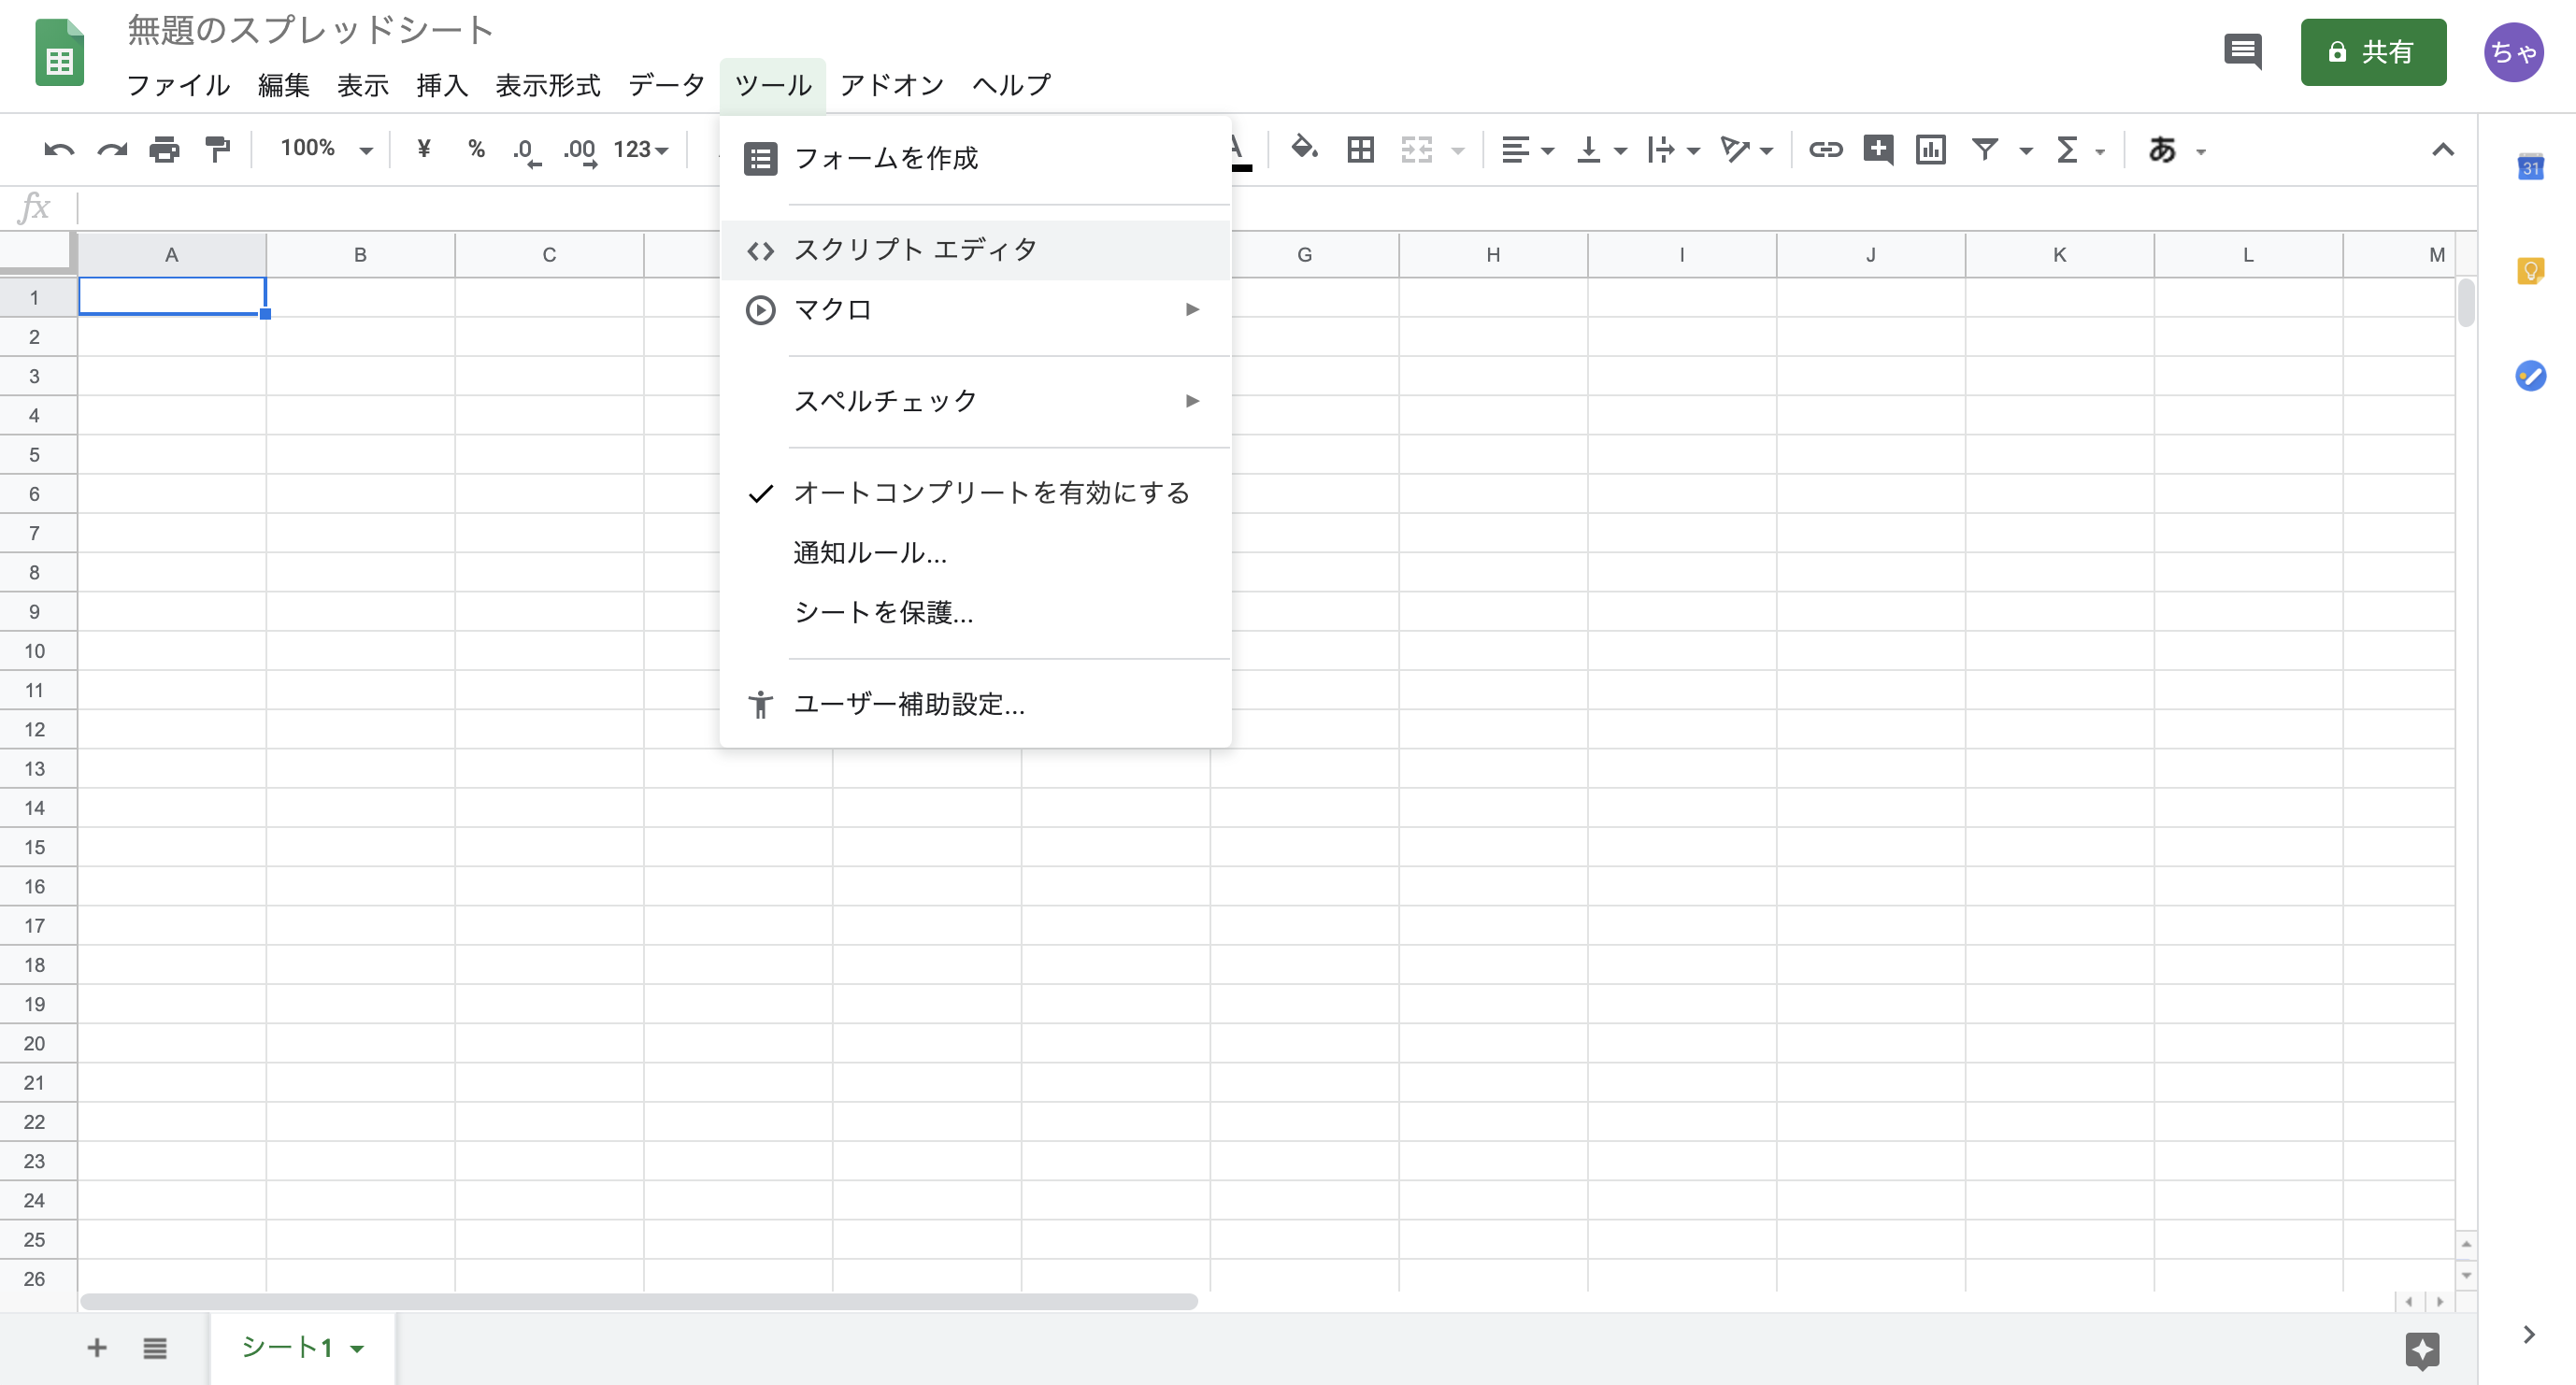
Task: Insert a chart from the toolbar
Action: (x=1931, y=150)
